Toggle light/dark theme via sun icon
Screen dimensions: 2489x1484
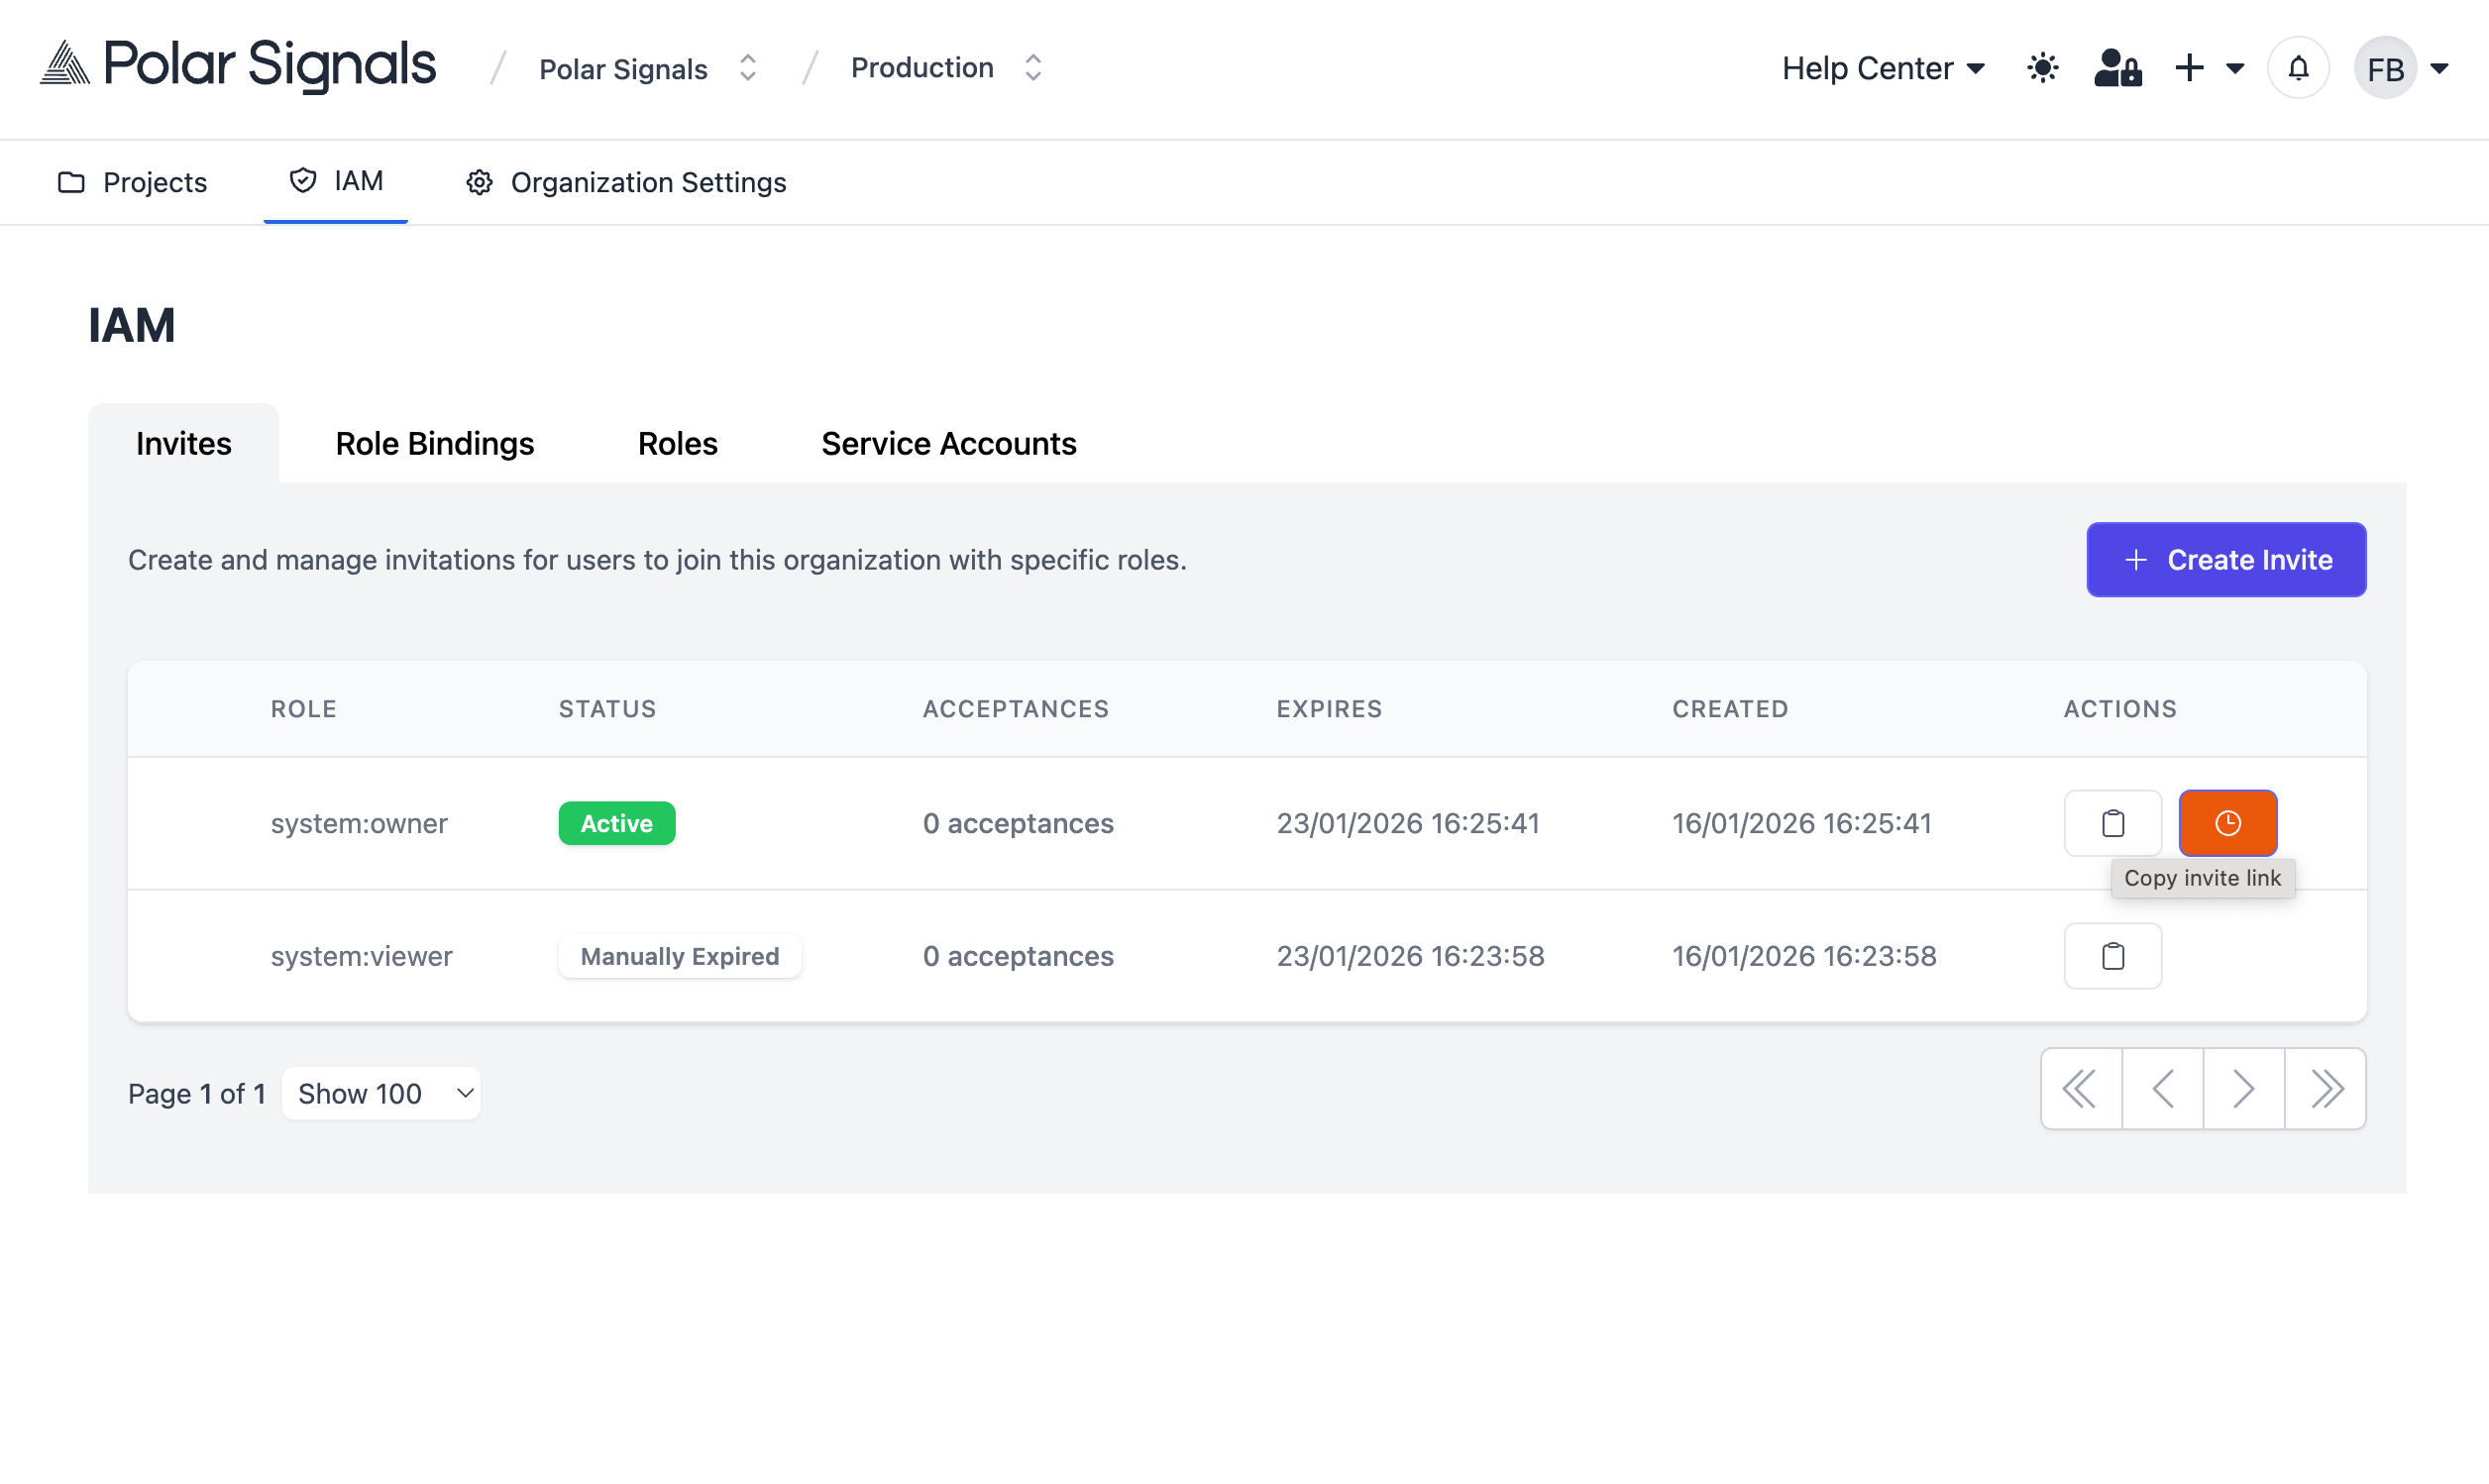point(2041,68)
